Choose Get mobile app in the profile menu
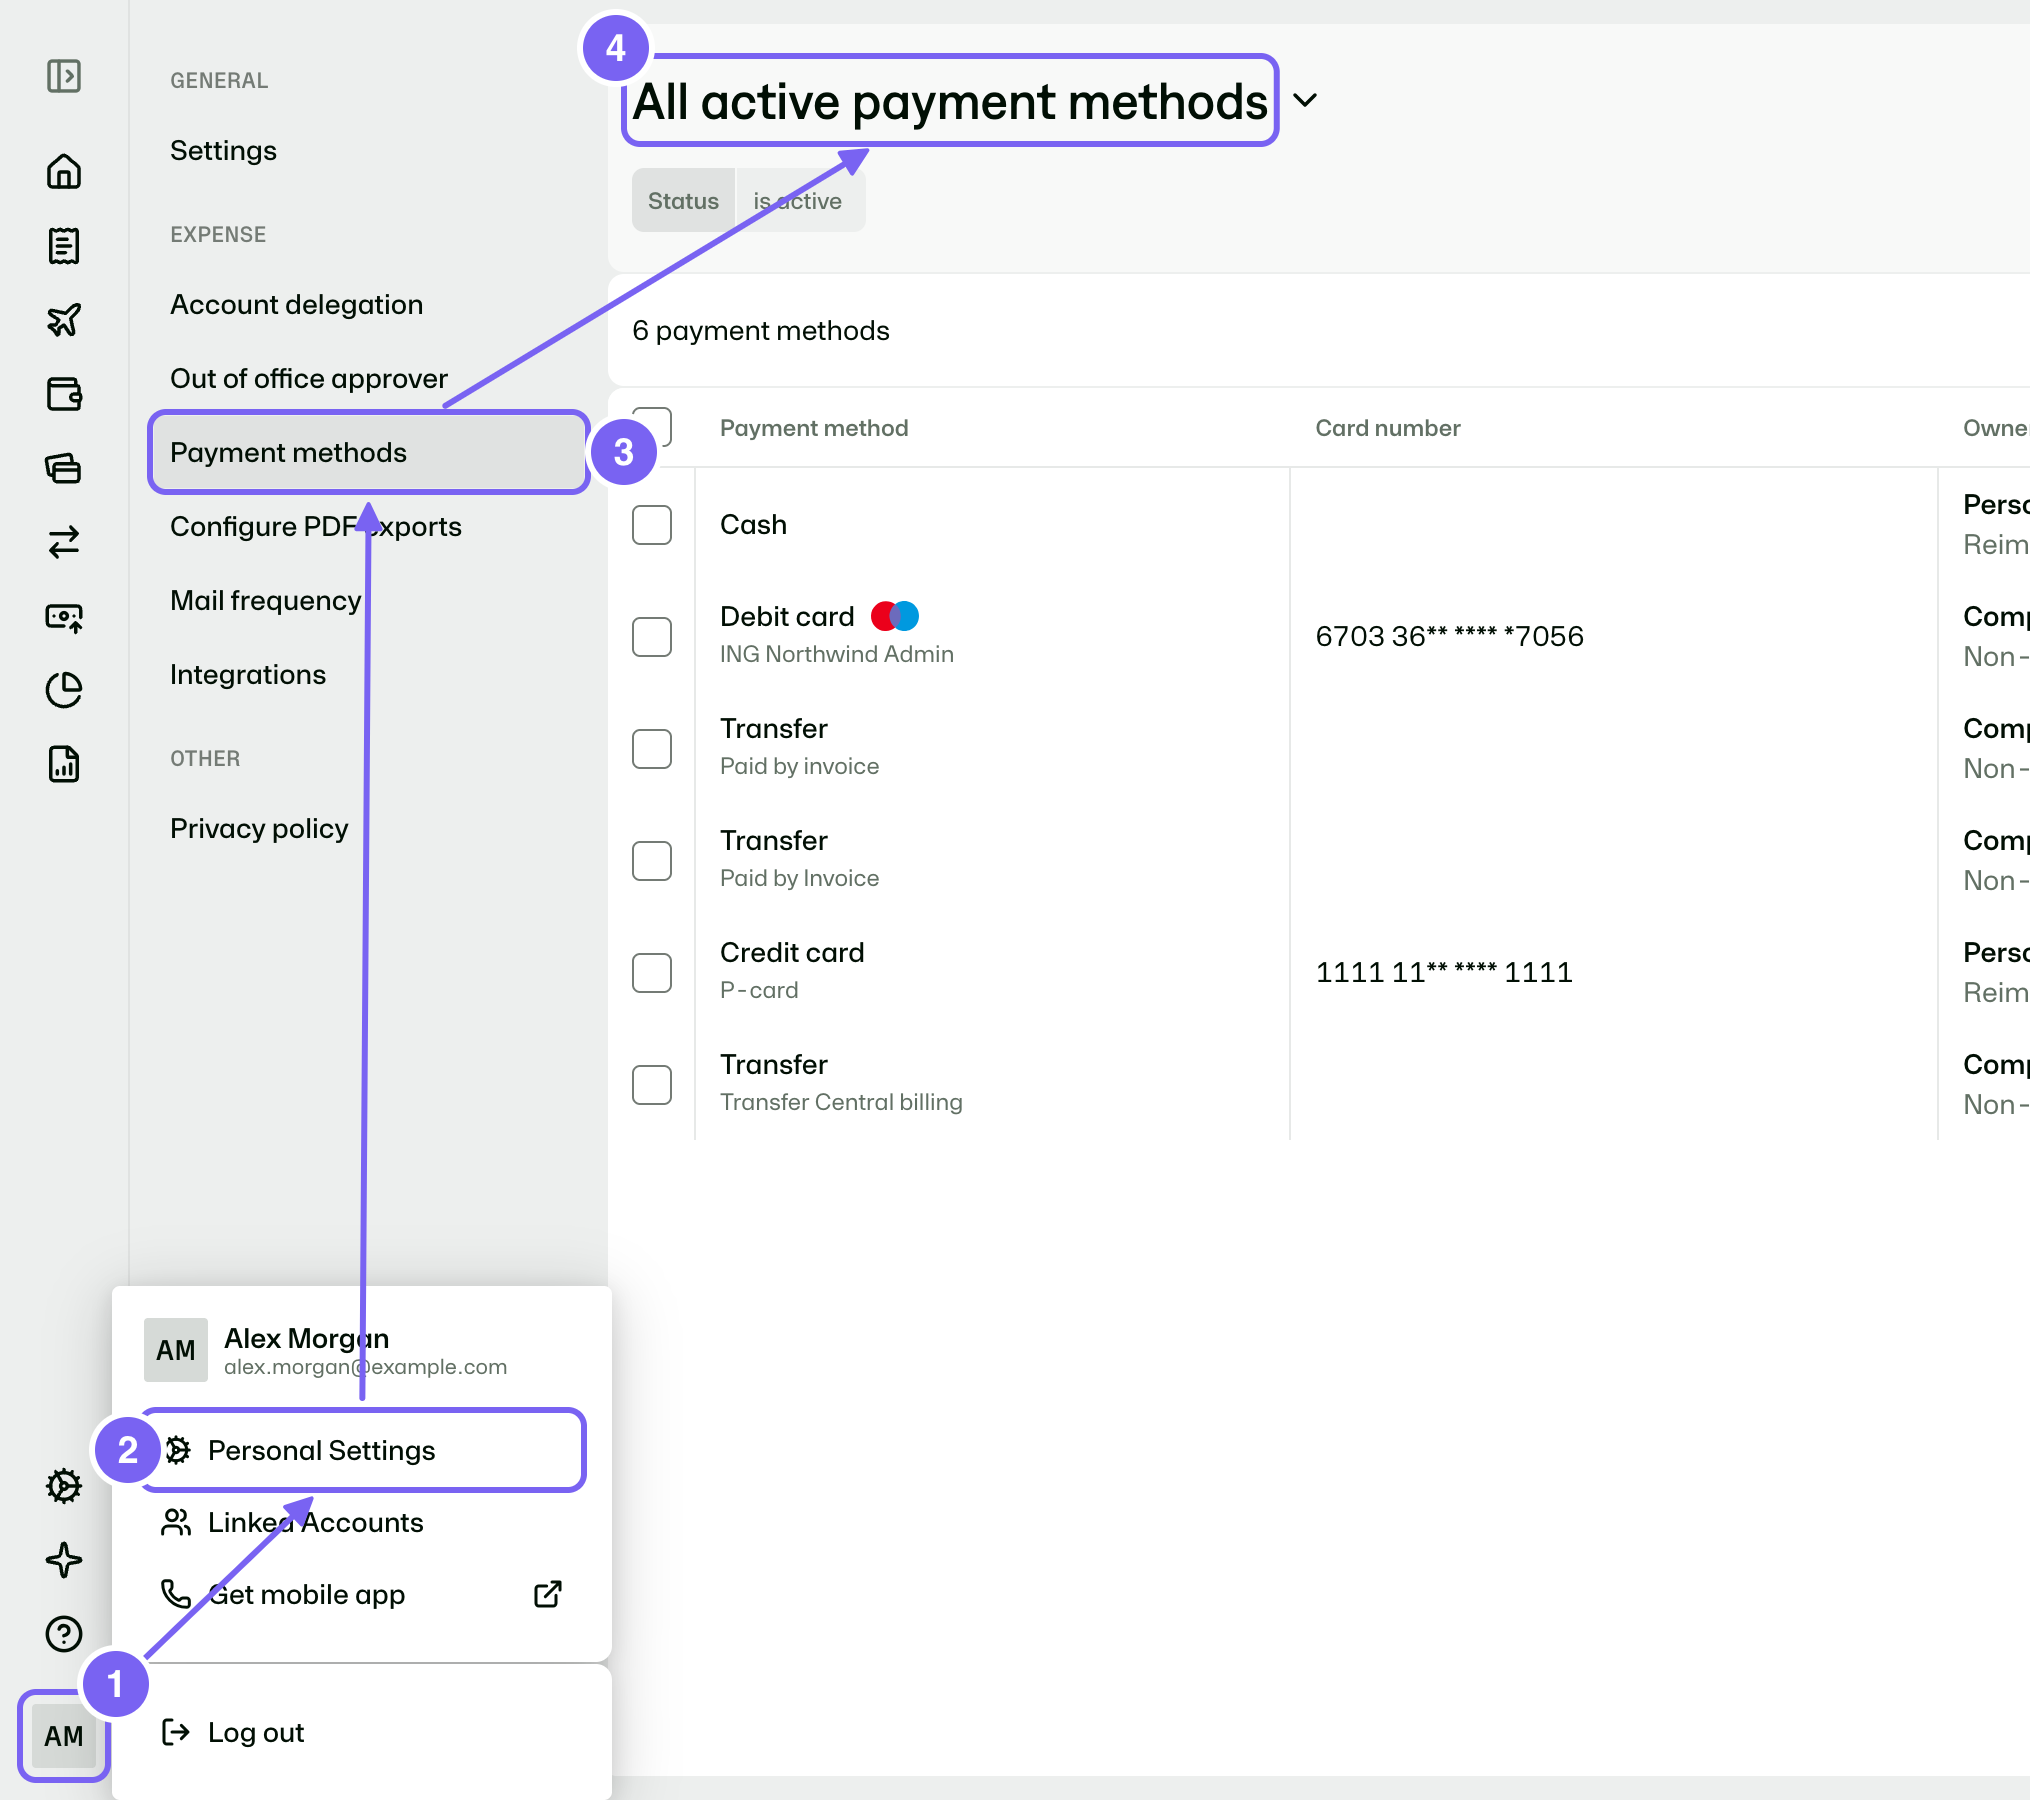This screenshot has width=2030, height=1800. click(362, 1594)
